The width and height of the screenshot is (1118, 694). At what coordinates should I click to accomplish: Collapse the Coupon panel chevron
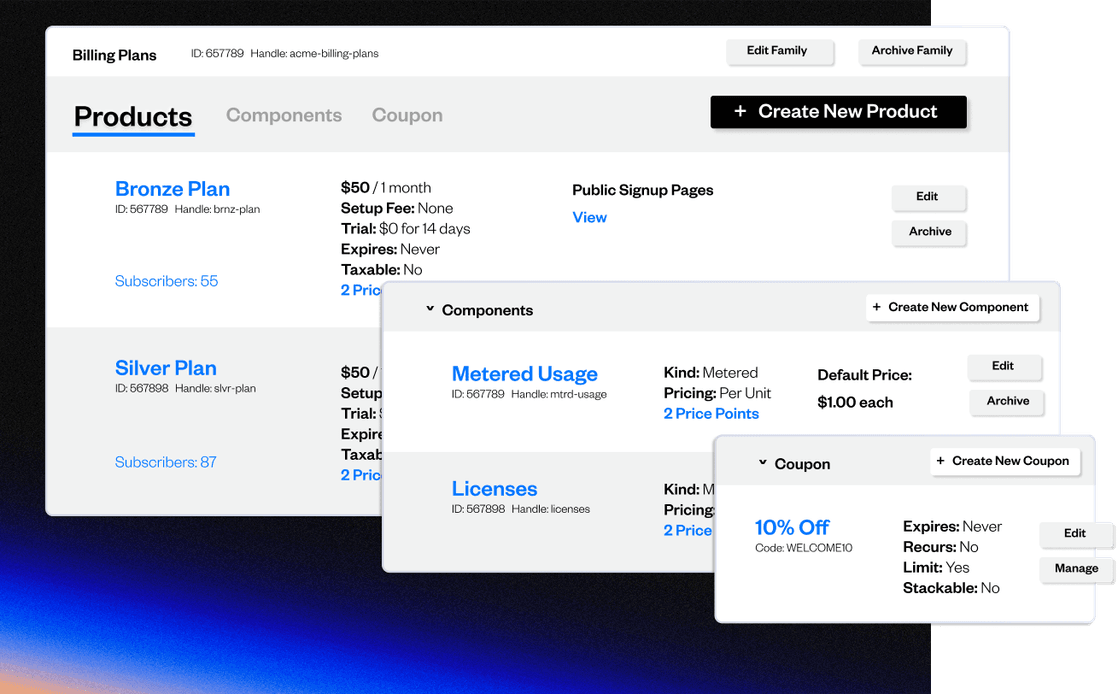(761, 463)
